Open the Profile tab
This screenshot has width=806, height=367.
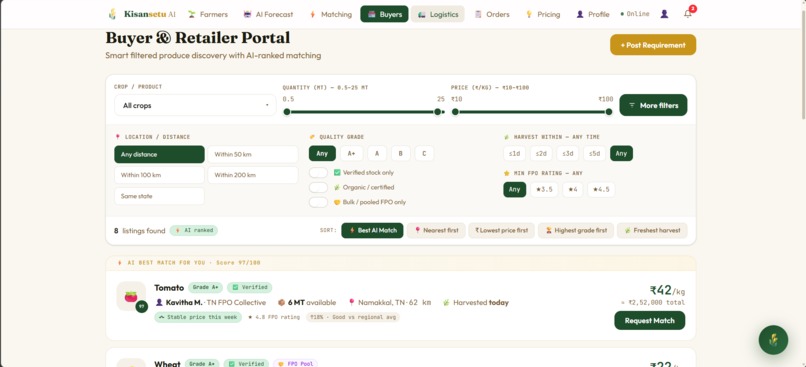pos(592,14)
